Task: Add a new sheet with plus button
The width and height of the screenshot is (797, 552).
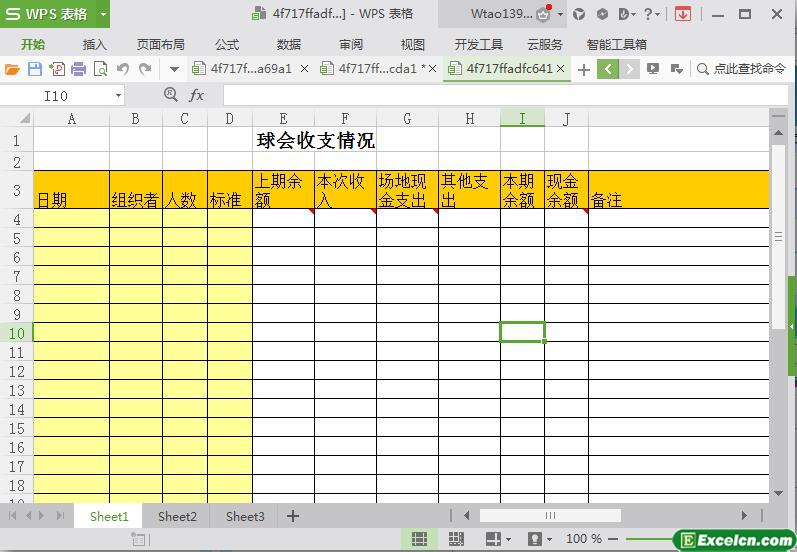Action: pyautogui.click(x=293, y=516)
